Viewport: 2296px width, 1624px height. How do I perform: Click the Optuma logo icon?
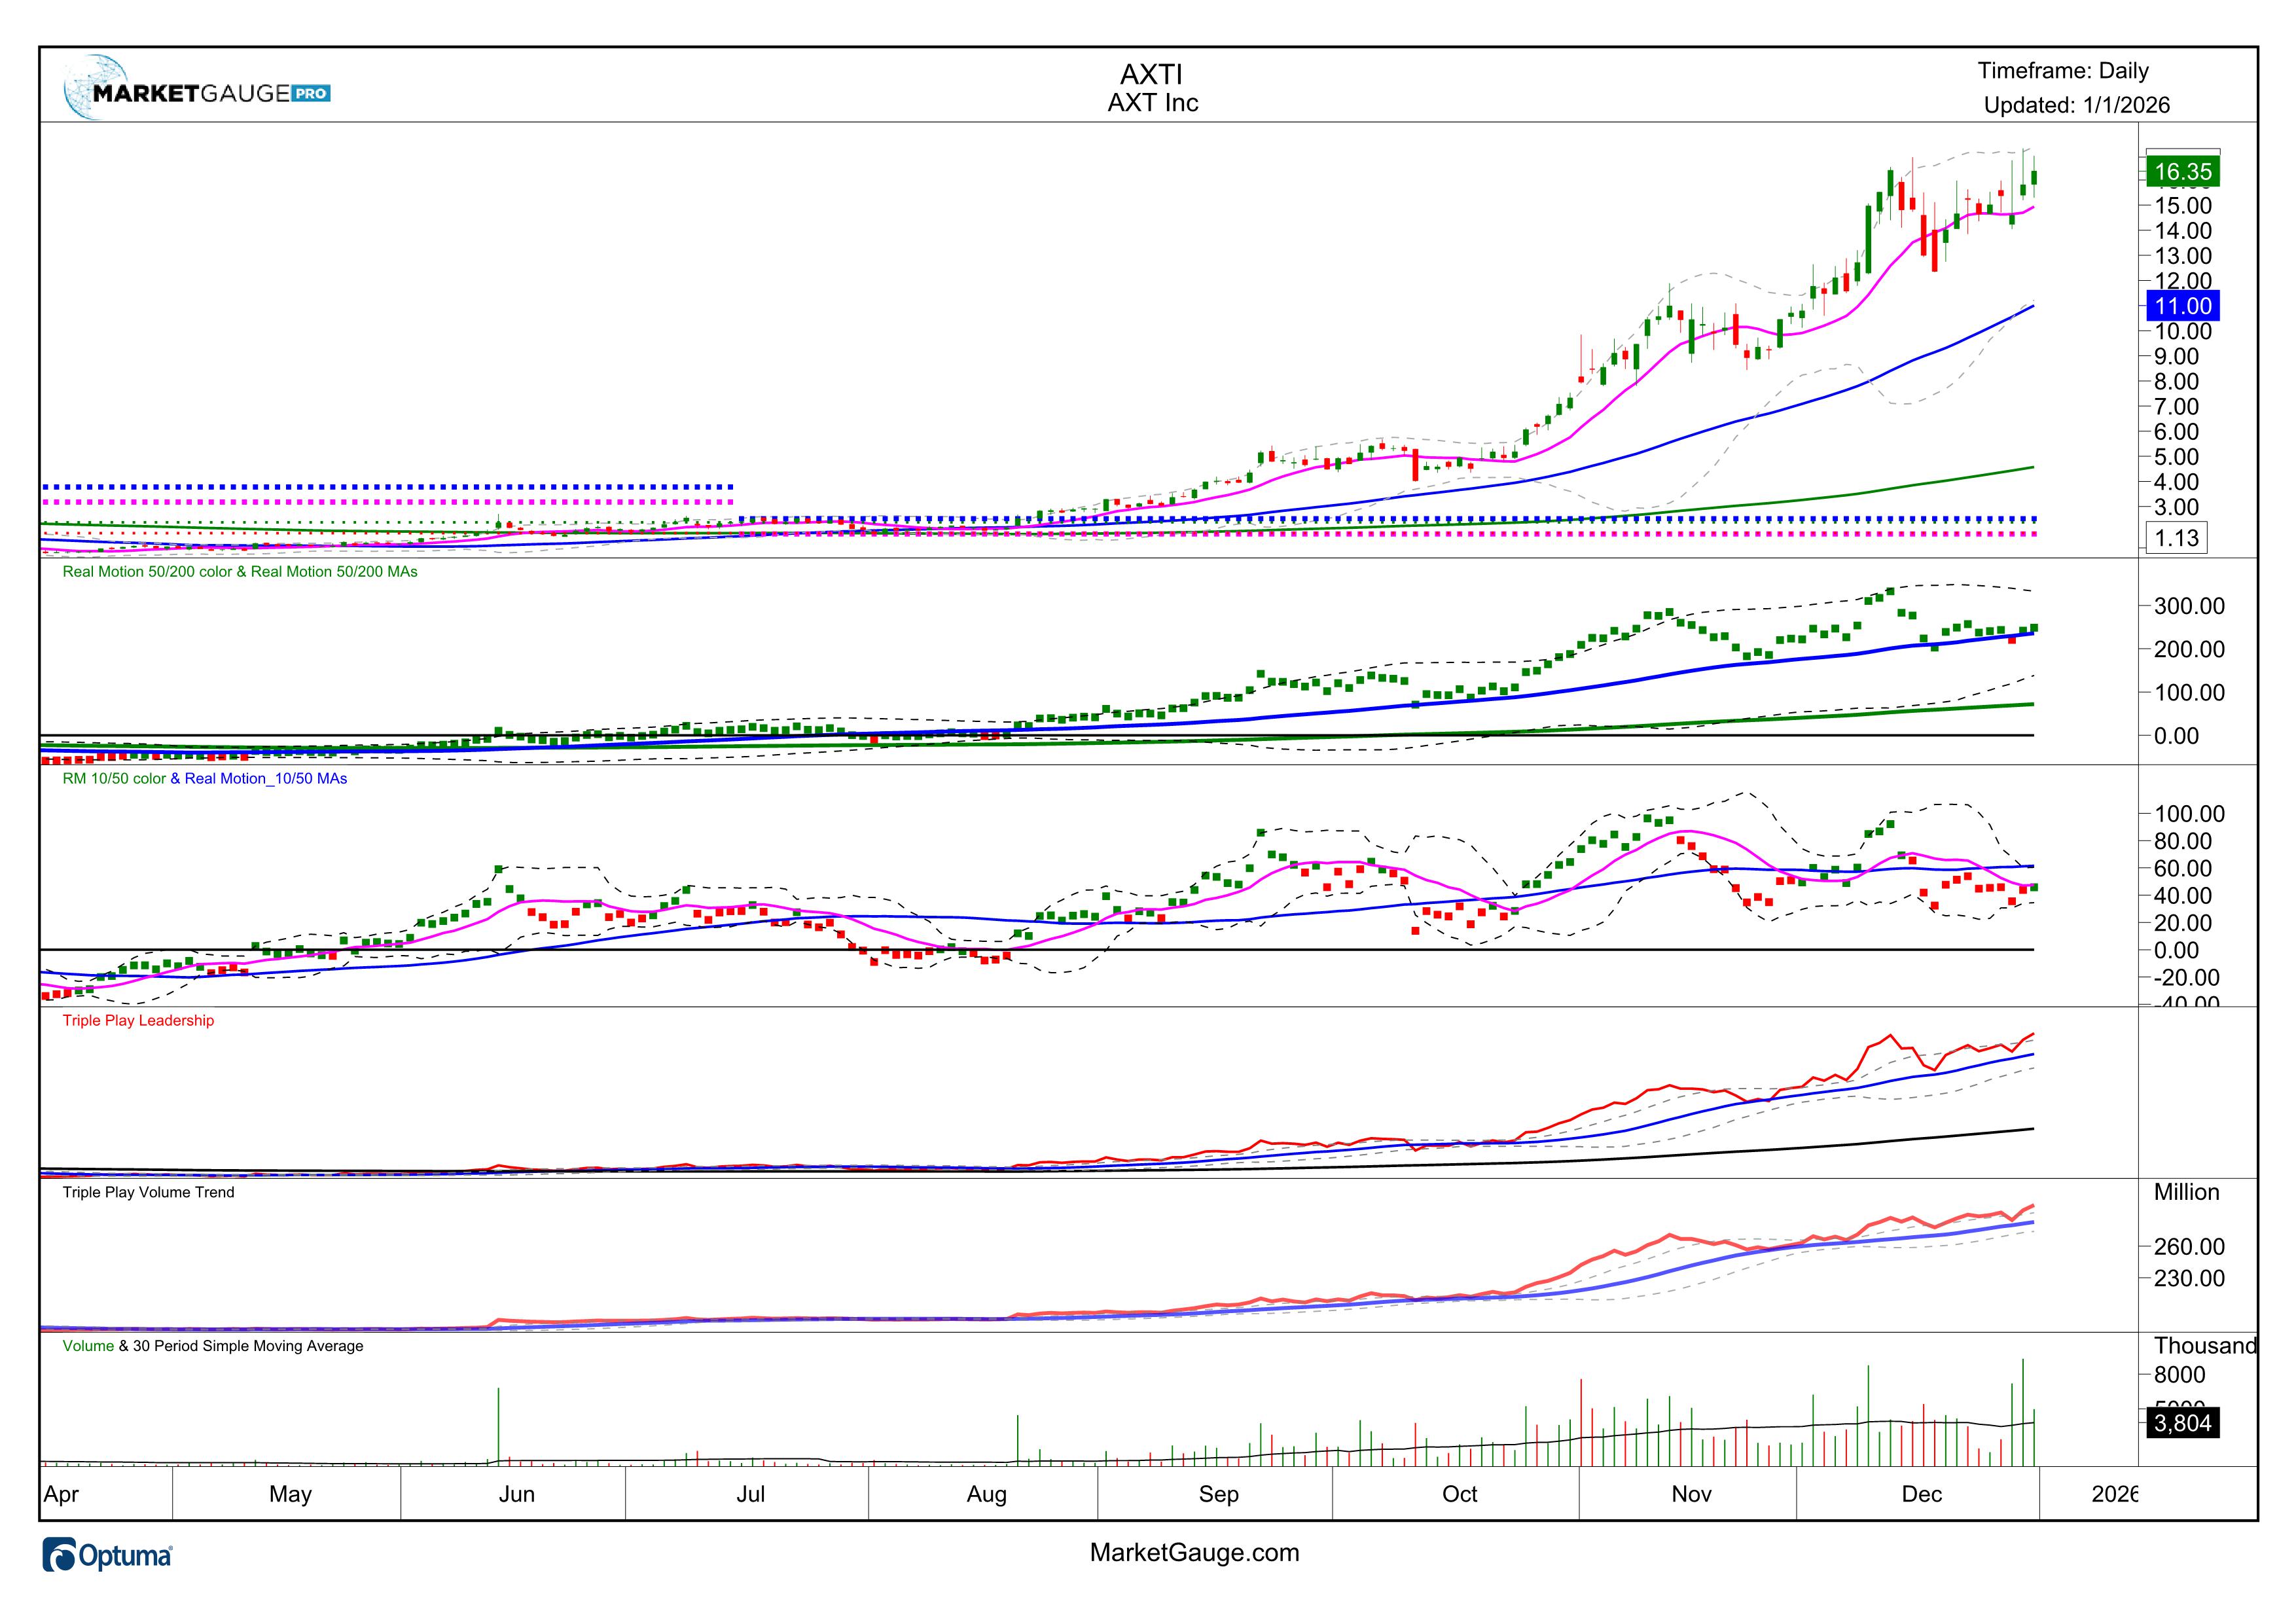coord(59,1555)
